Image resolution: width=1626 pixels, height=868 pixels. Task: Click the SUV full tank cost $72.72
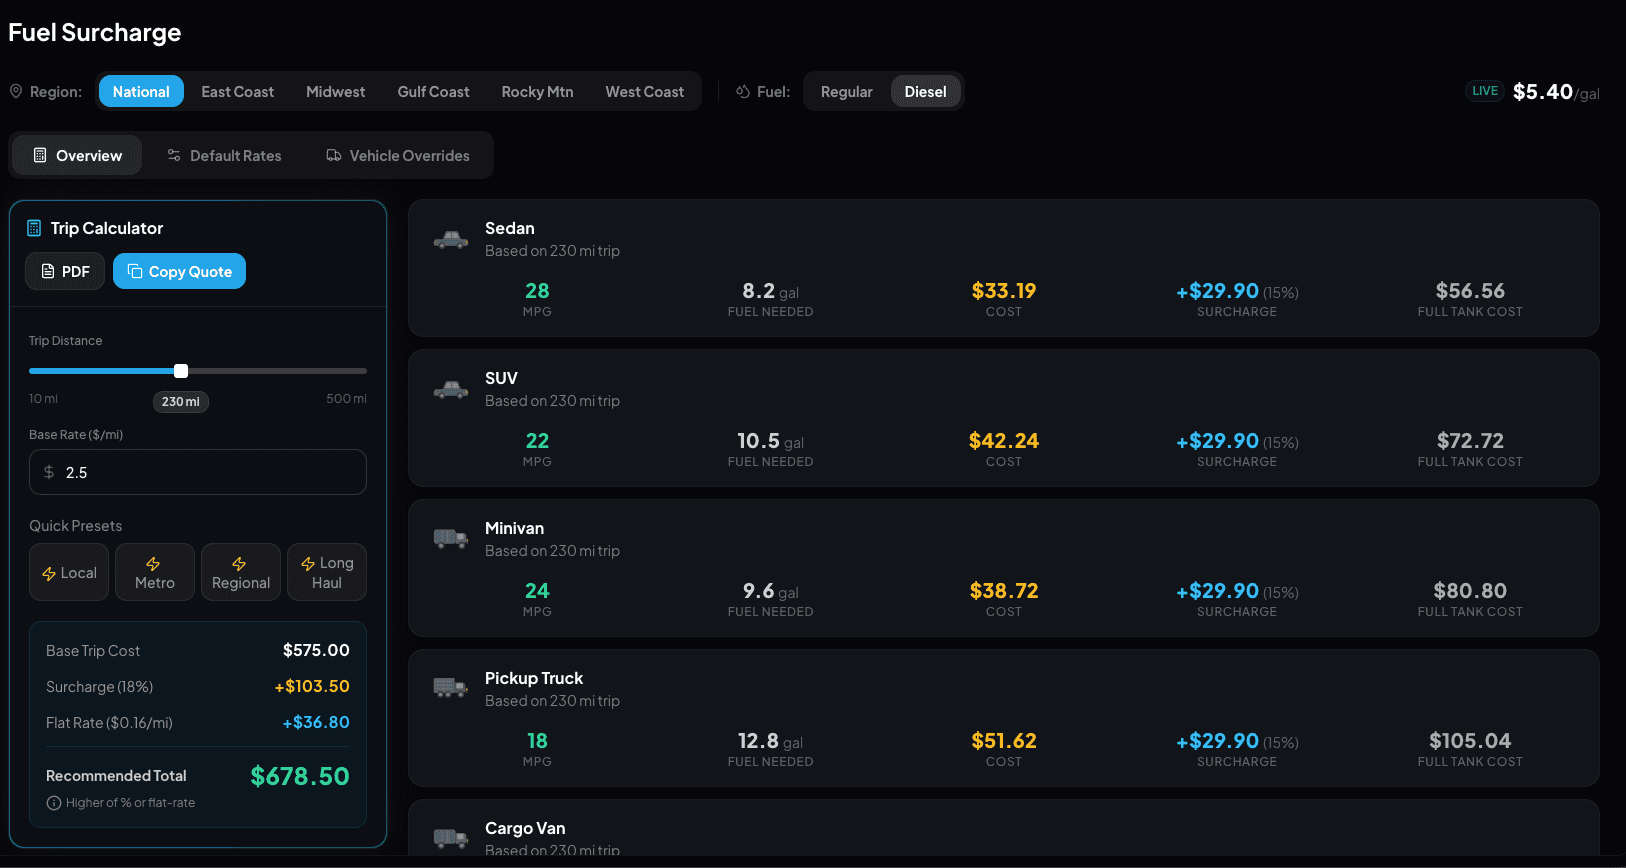[1470, 441]
